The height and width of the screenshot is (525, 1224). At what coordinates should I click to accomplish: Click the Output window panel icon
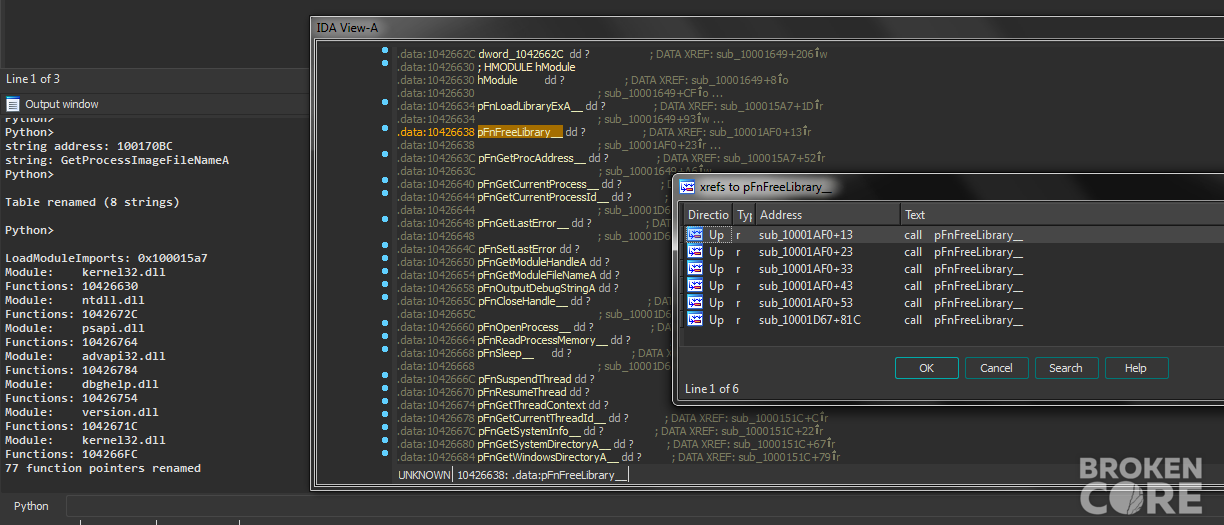point(13,104)
